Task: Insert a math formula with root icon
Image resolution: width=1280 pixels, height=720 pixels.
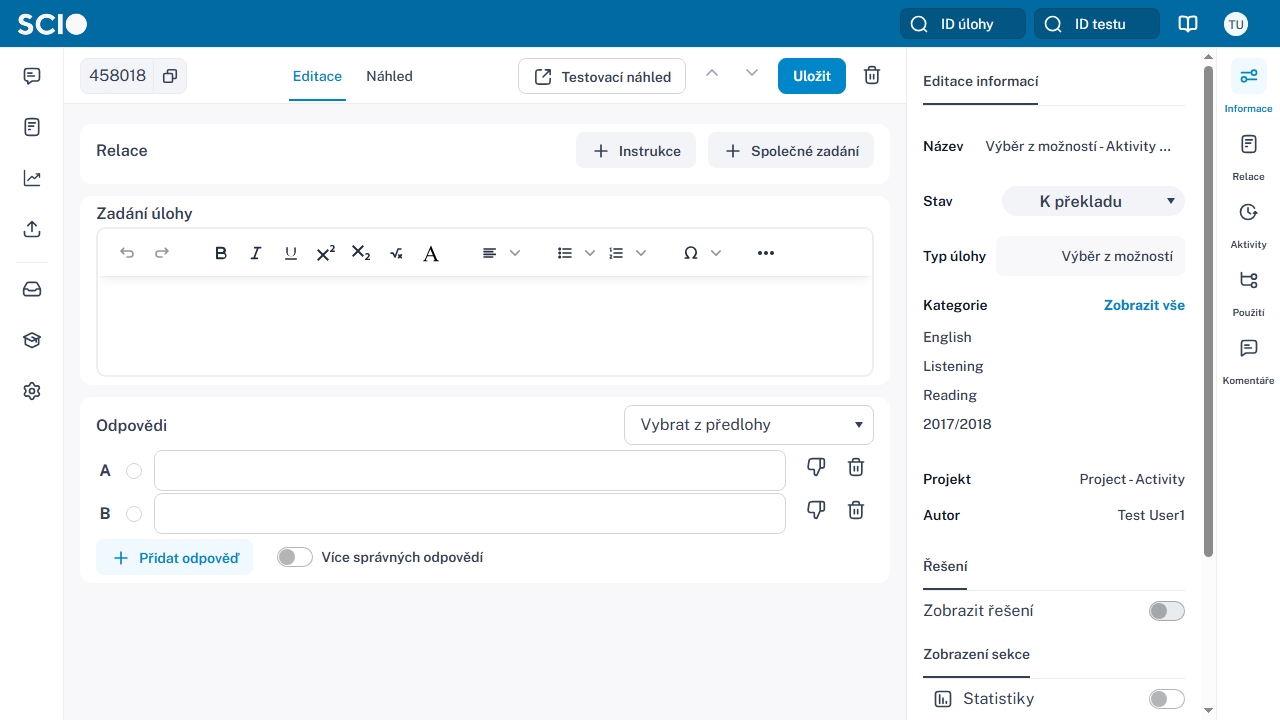Action: [x=396, y=253]
